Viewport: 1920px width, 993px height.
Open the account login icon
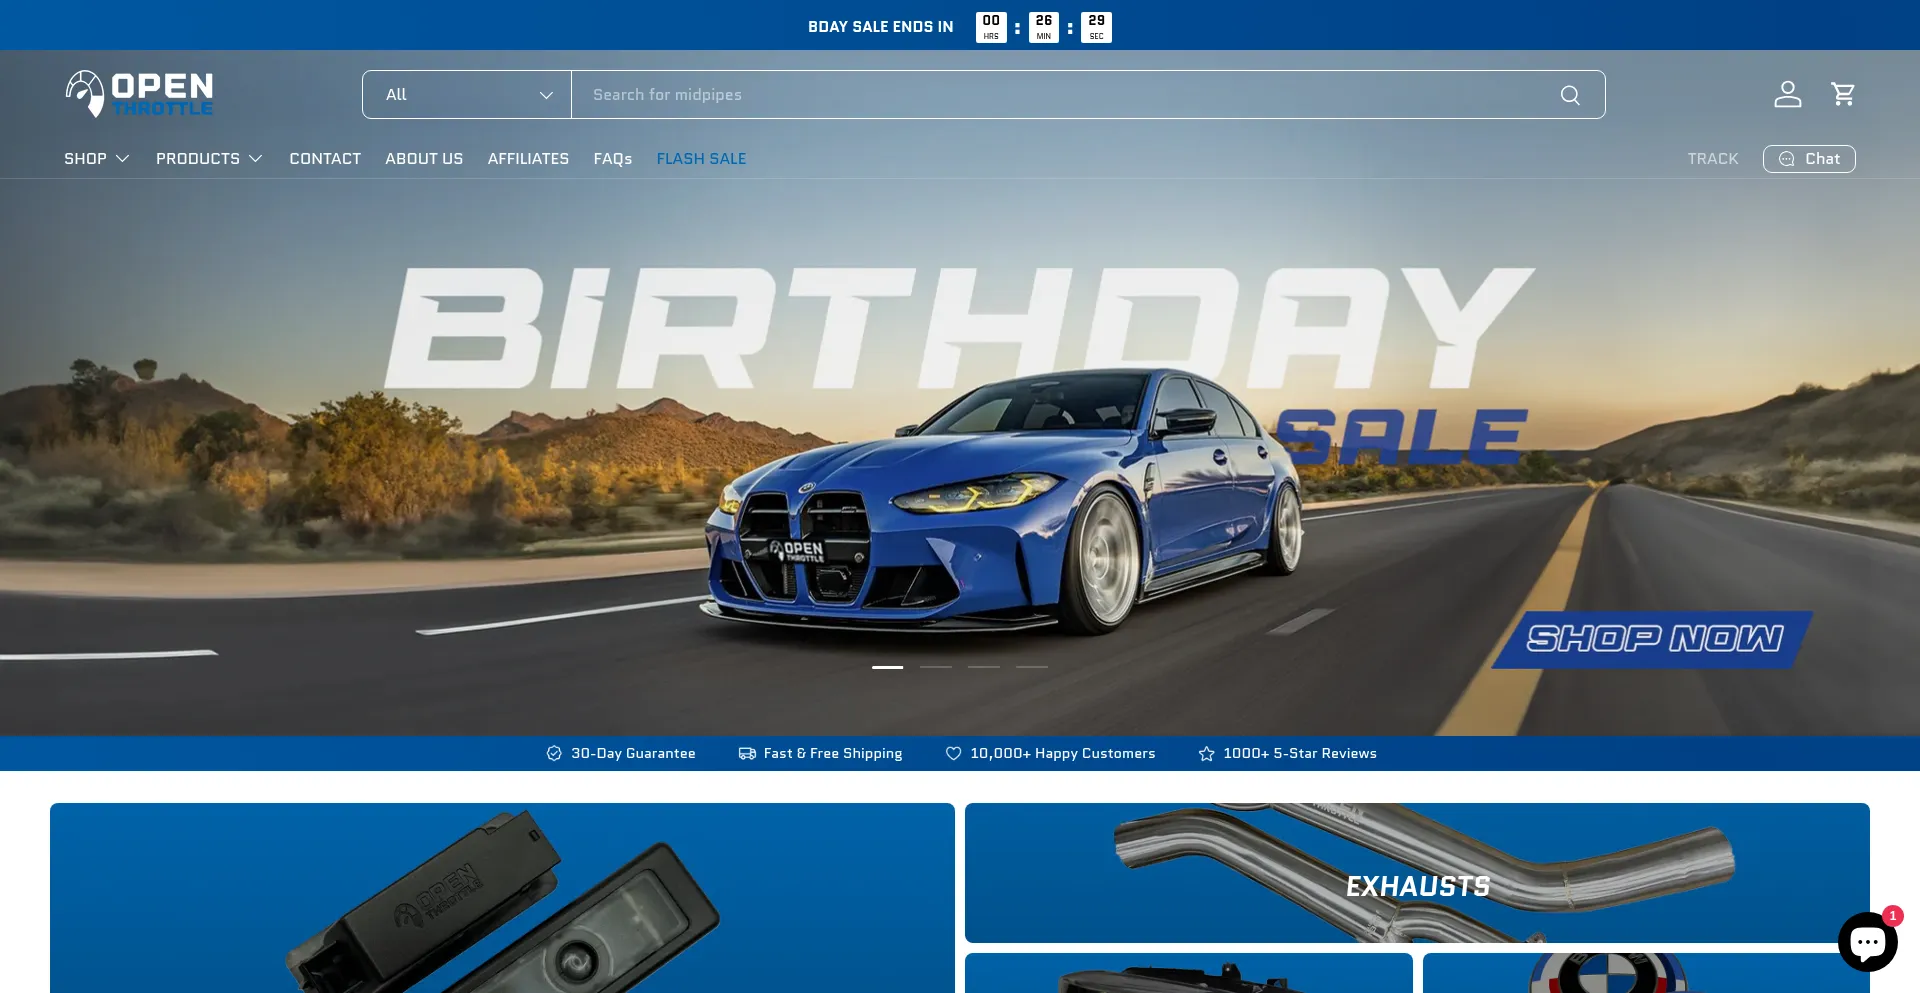[x=1787, y=94]
